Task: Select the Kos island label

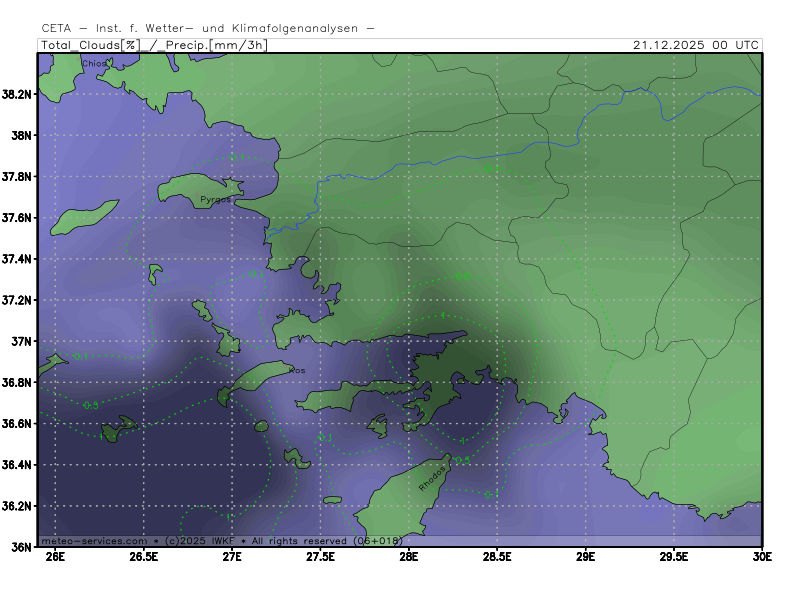Action: 296,370
